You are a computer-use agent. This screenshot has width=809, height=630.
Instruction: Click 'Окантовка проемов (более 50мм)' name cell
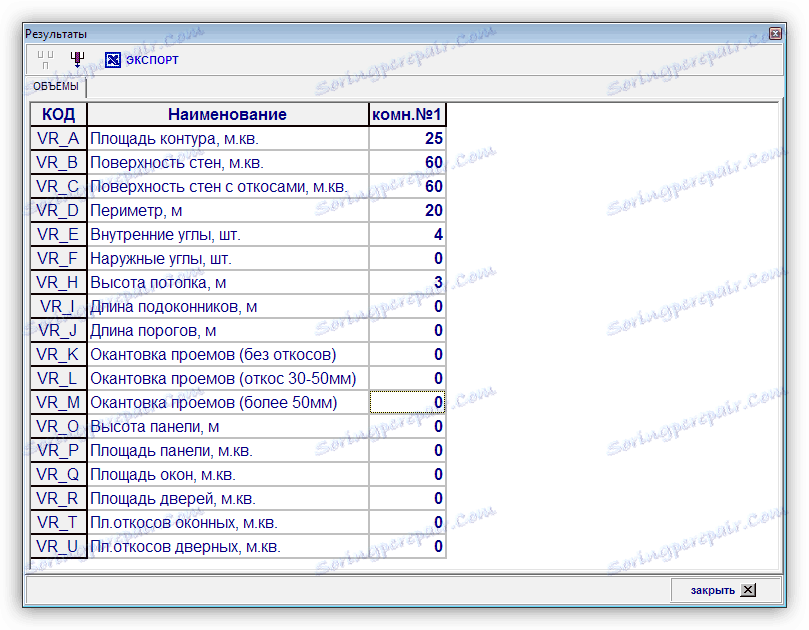click(x=228, y=402)
